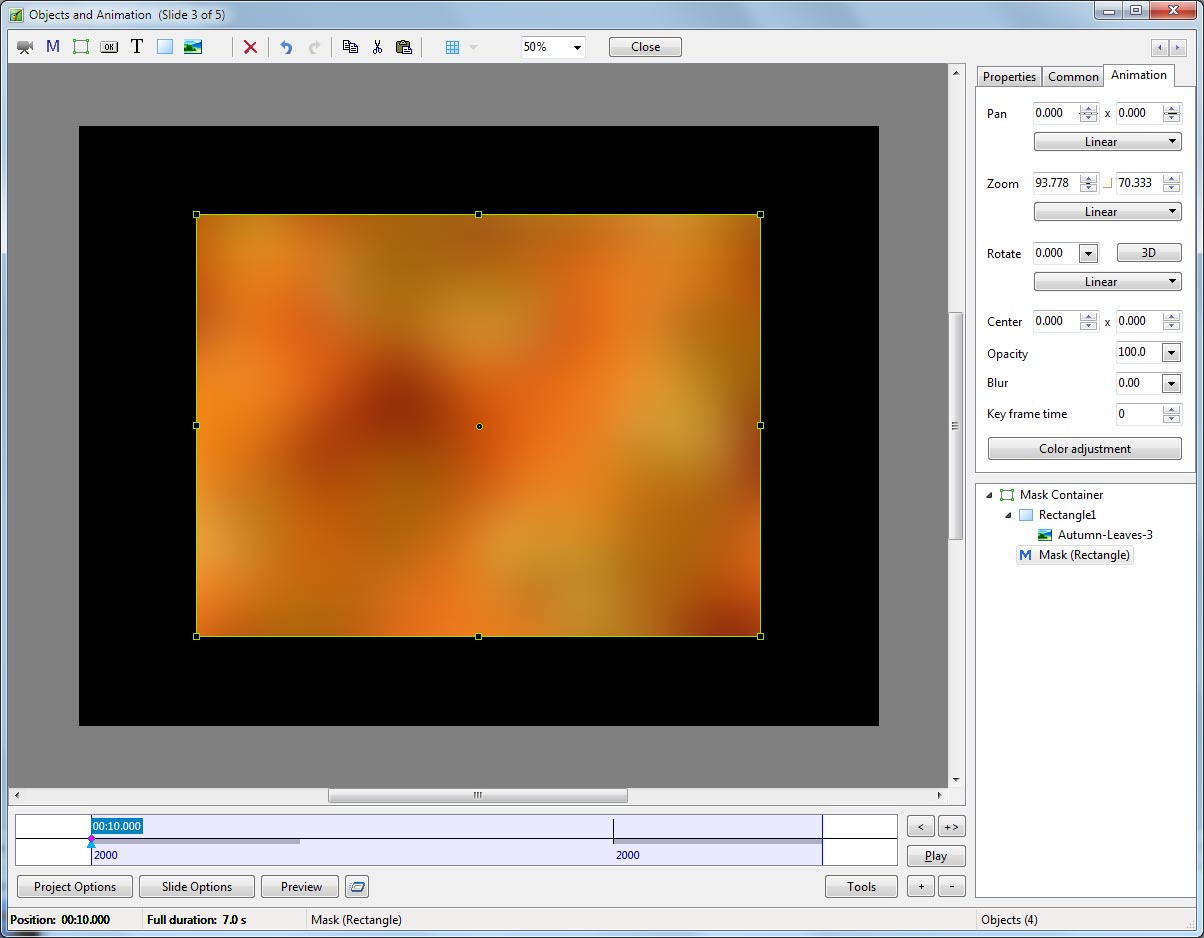Screen dimensions: 1204x938
Task: Insert a Frame object from toolbar
Action: pyautogui.click(x=81, y=47)
